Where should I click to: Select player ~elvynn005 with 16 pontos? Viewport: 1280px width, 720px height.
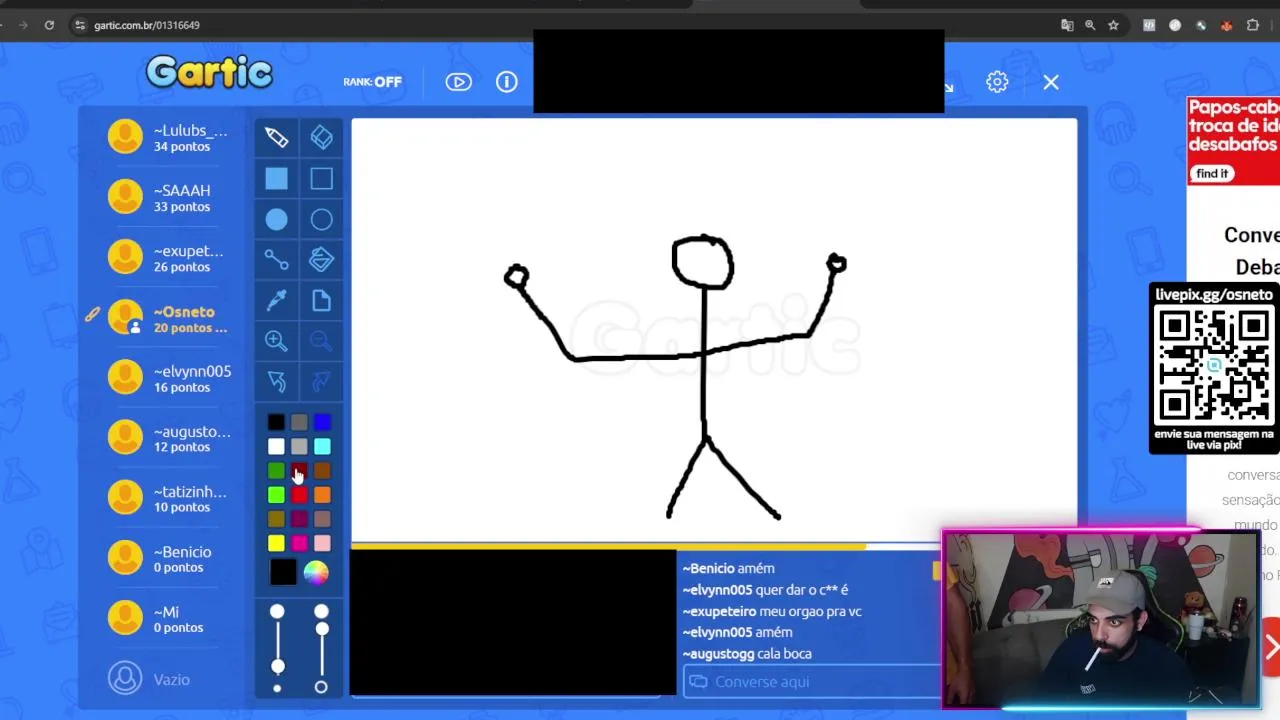pos(169,378)
